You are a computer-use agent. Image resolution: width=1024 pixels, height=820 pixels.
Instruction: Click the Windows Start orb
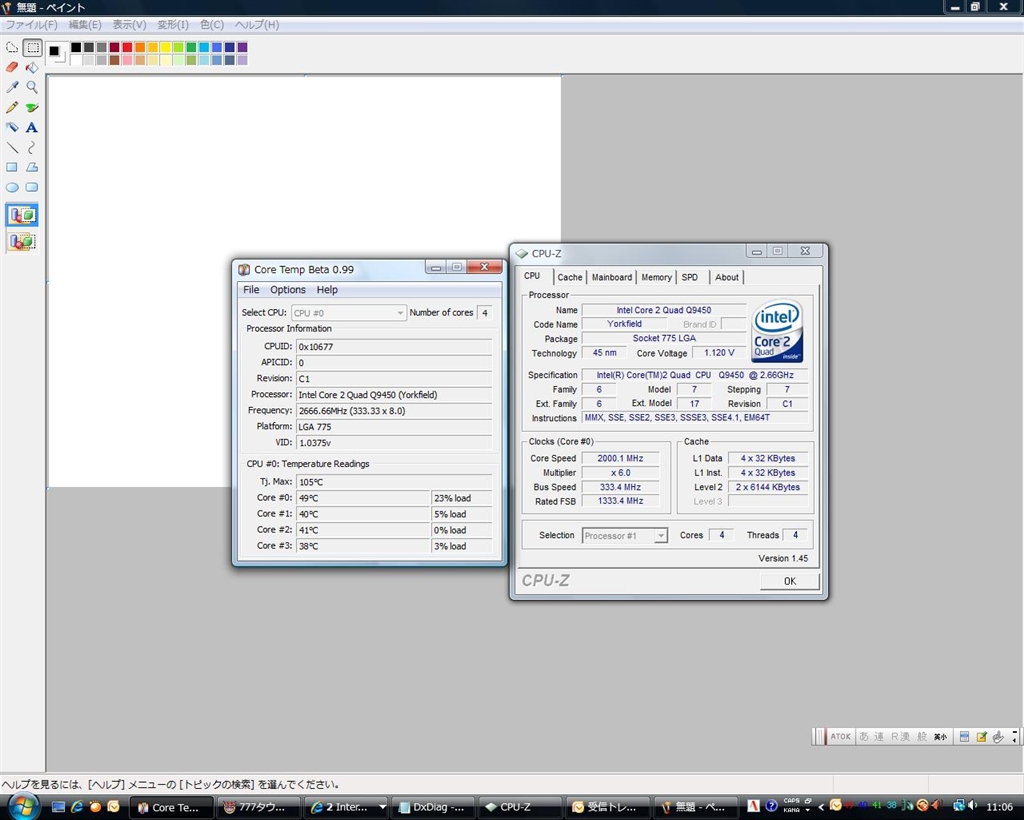pyautogui.click(x=22, y=806)
